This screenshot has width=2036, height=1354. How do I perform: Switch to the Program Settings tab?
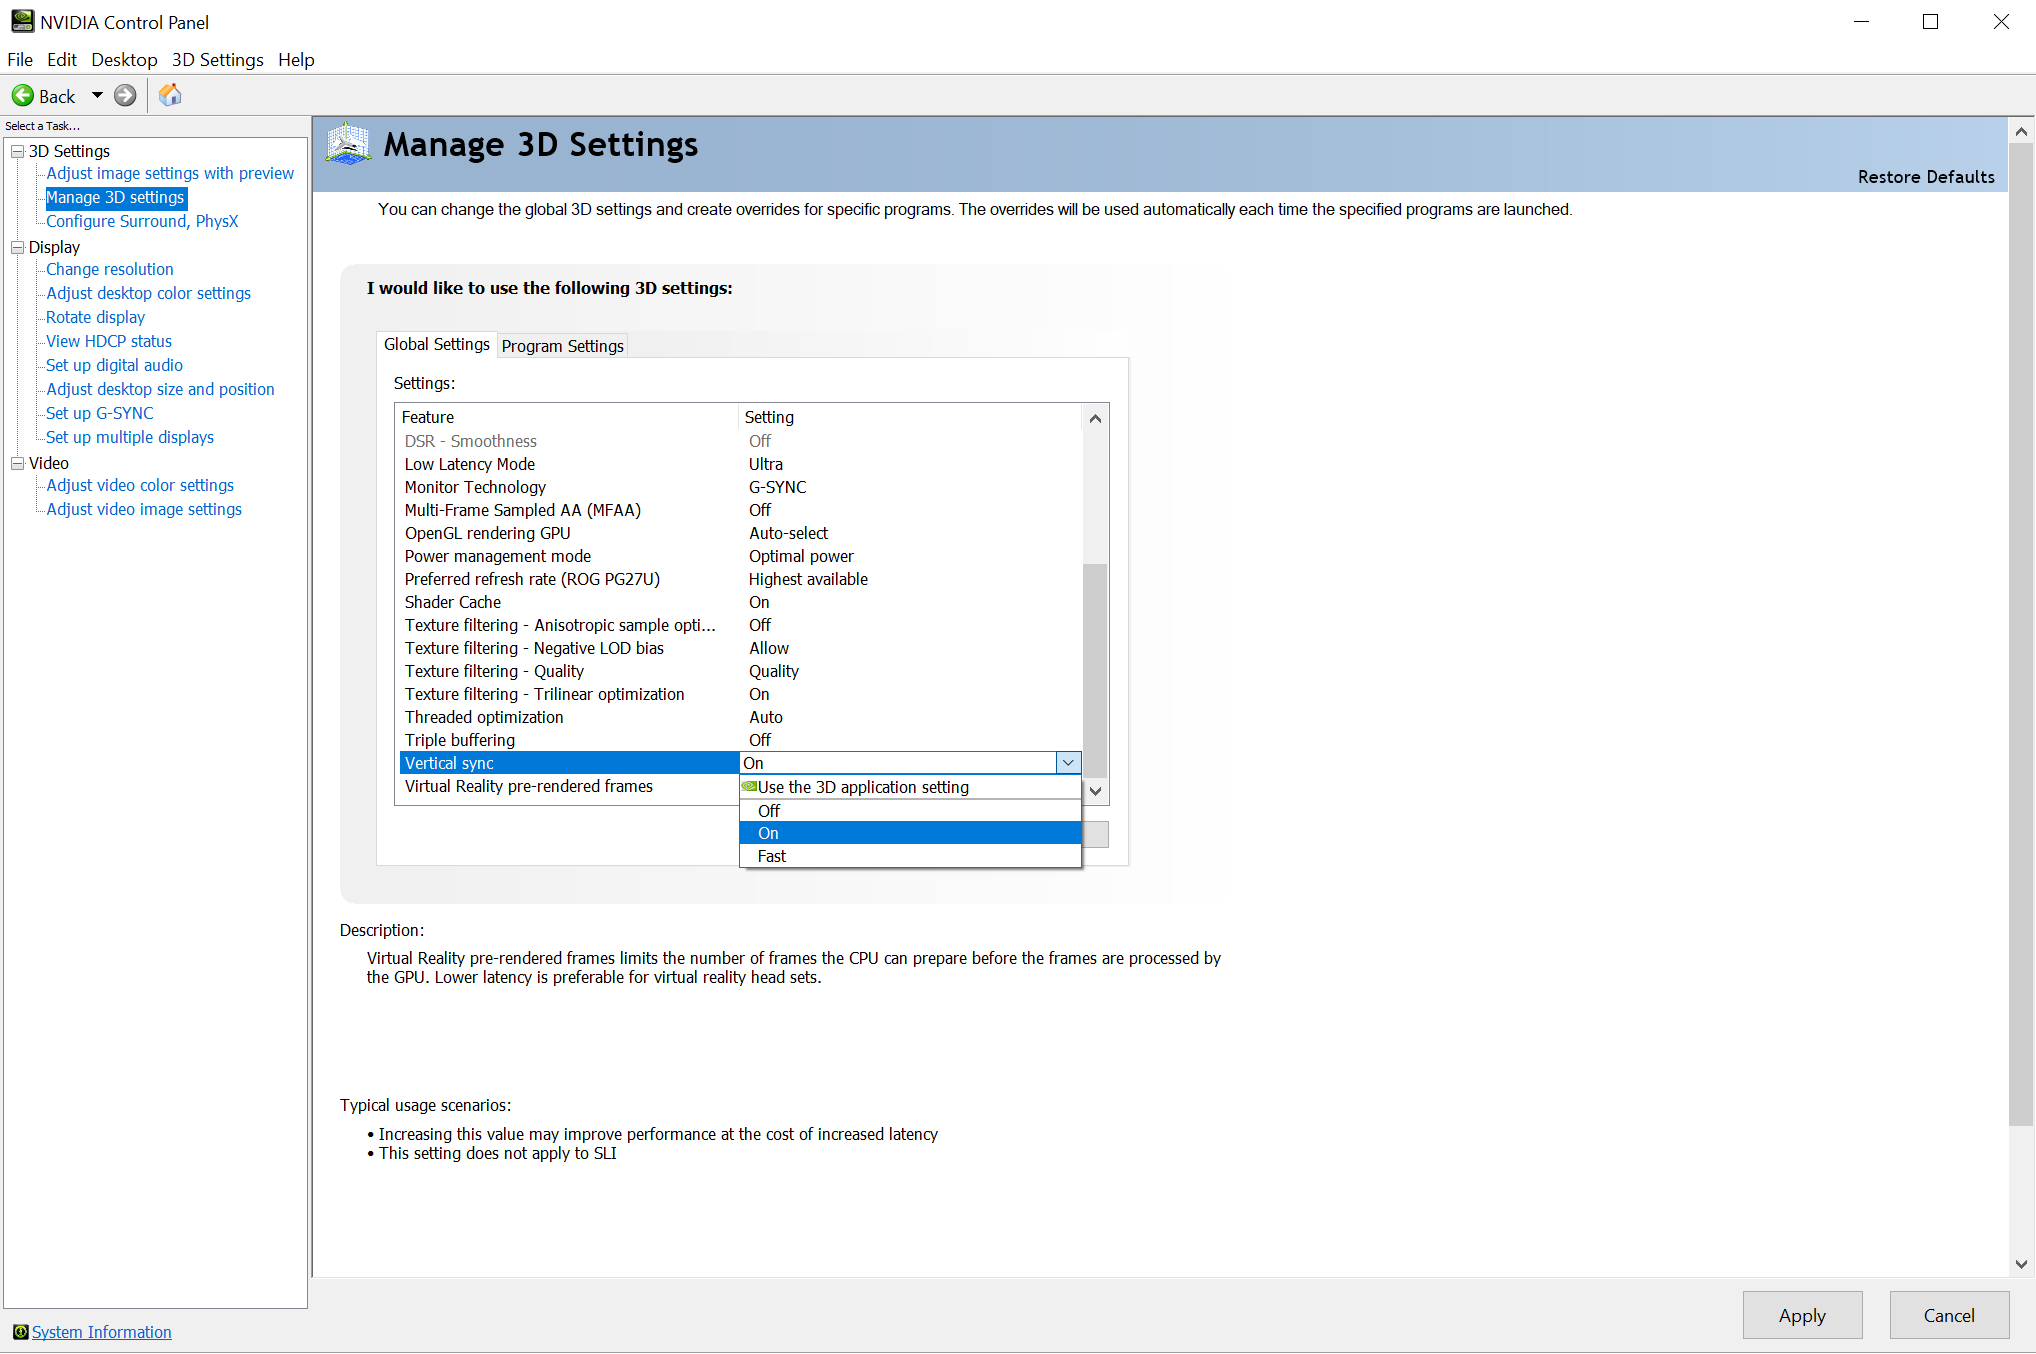tap(562, 346)
